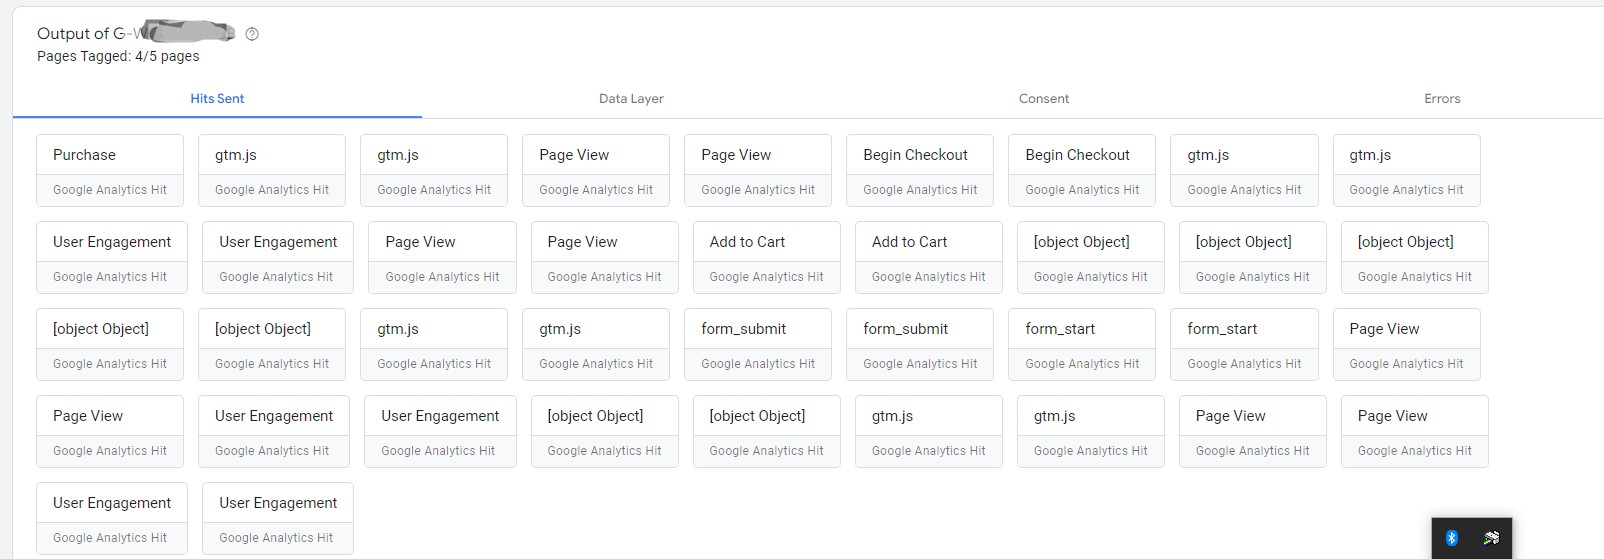The image size is (1604, 559).
Task: Click the printer icon in the system tray
Action: pos(1491,538)
